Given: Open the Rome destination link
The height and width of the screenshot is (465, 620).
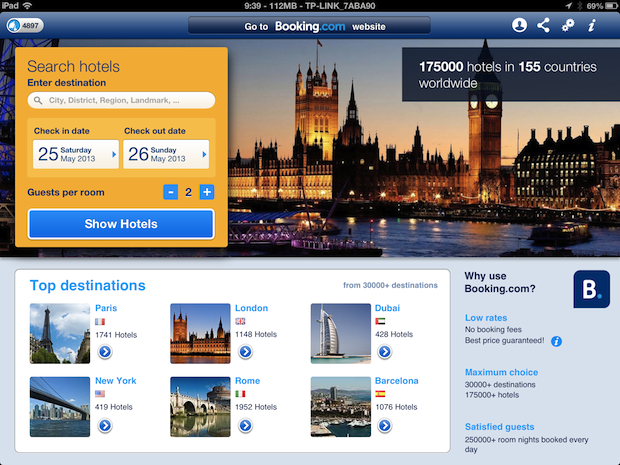Looking at the screenshot, I should point(248,381).
